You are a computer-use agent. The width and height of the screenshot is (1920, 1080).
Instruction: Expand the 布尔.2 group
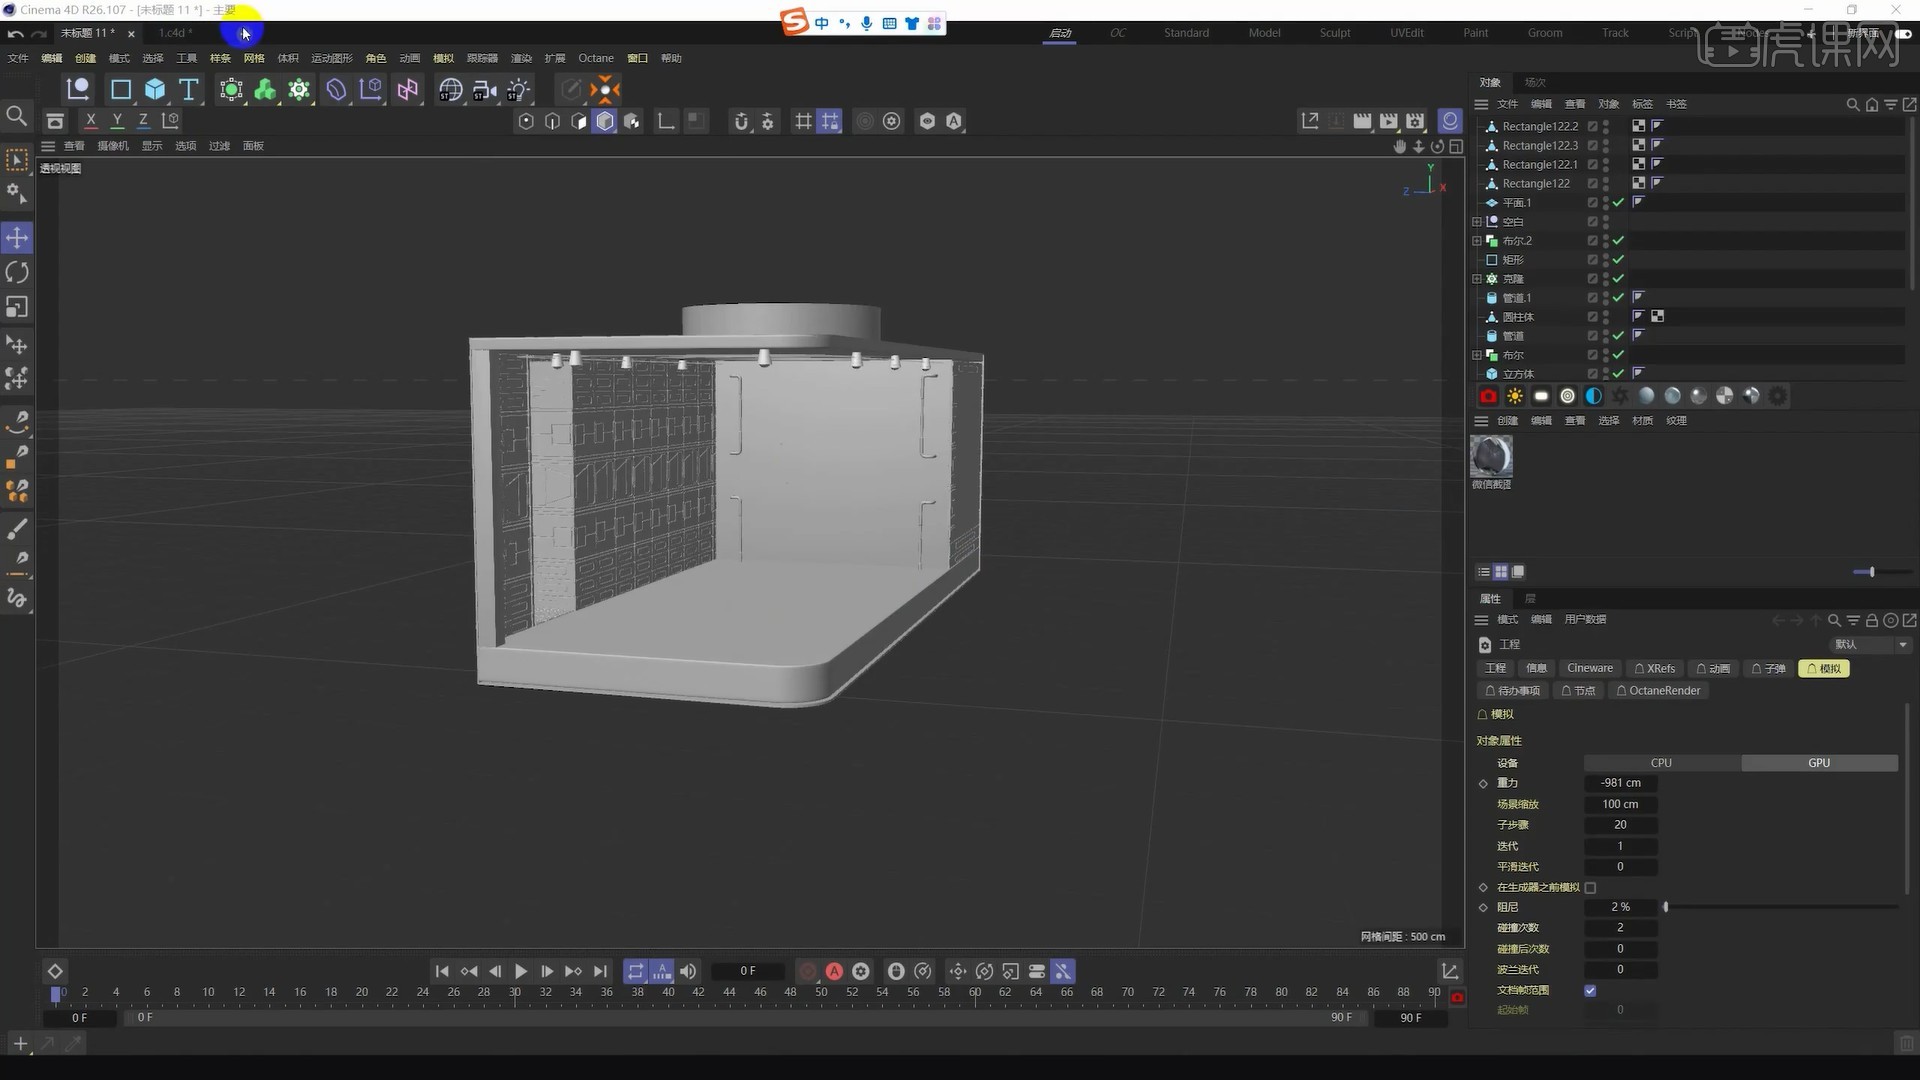coord(1477,240)
